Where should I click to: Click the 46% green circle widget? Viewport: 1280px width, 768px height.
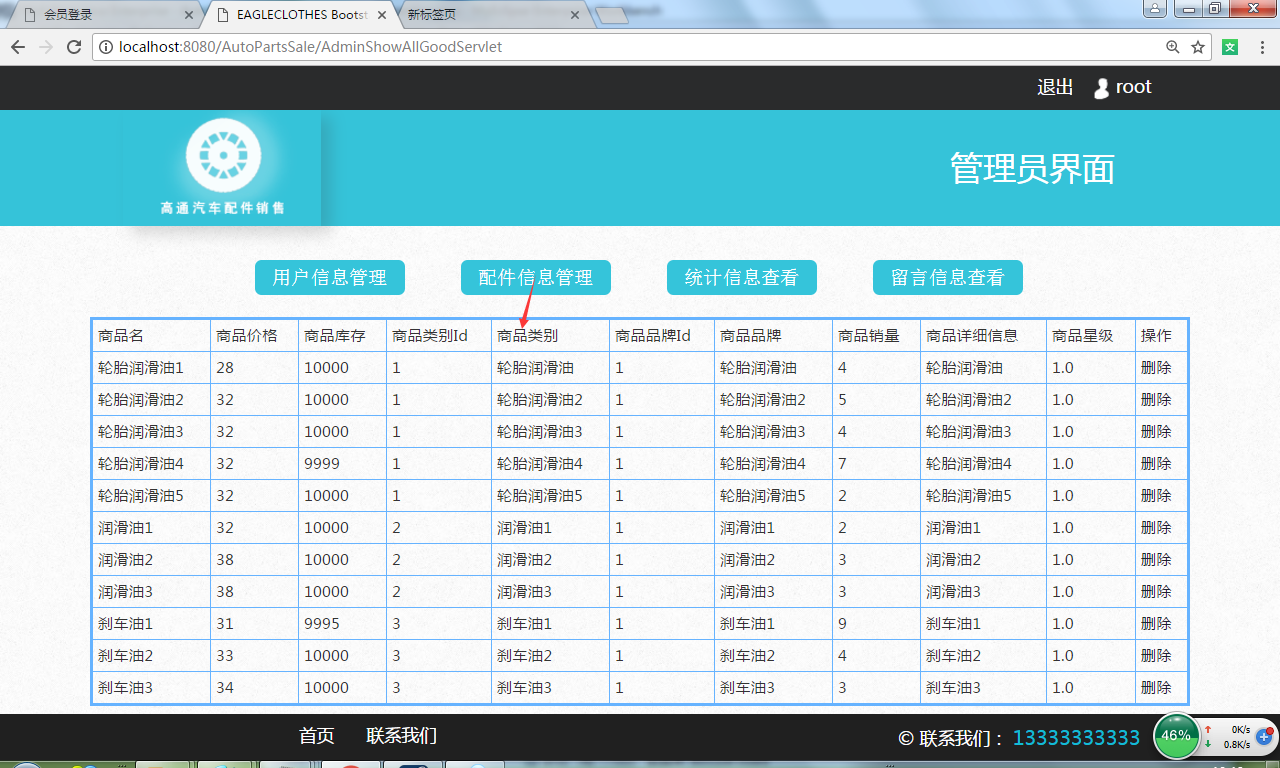coord(1177,736)
